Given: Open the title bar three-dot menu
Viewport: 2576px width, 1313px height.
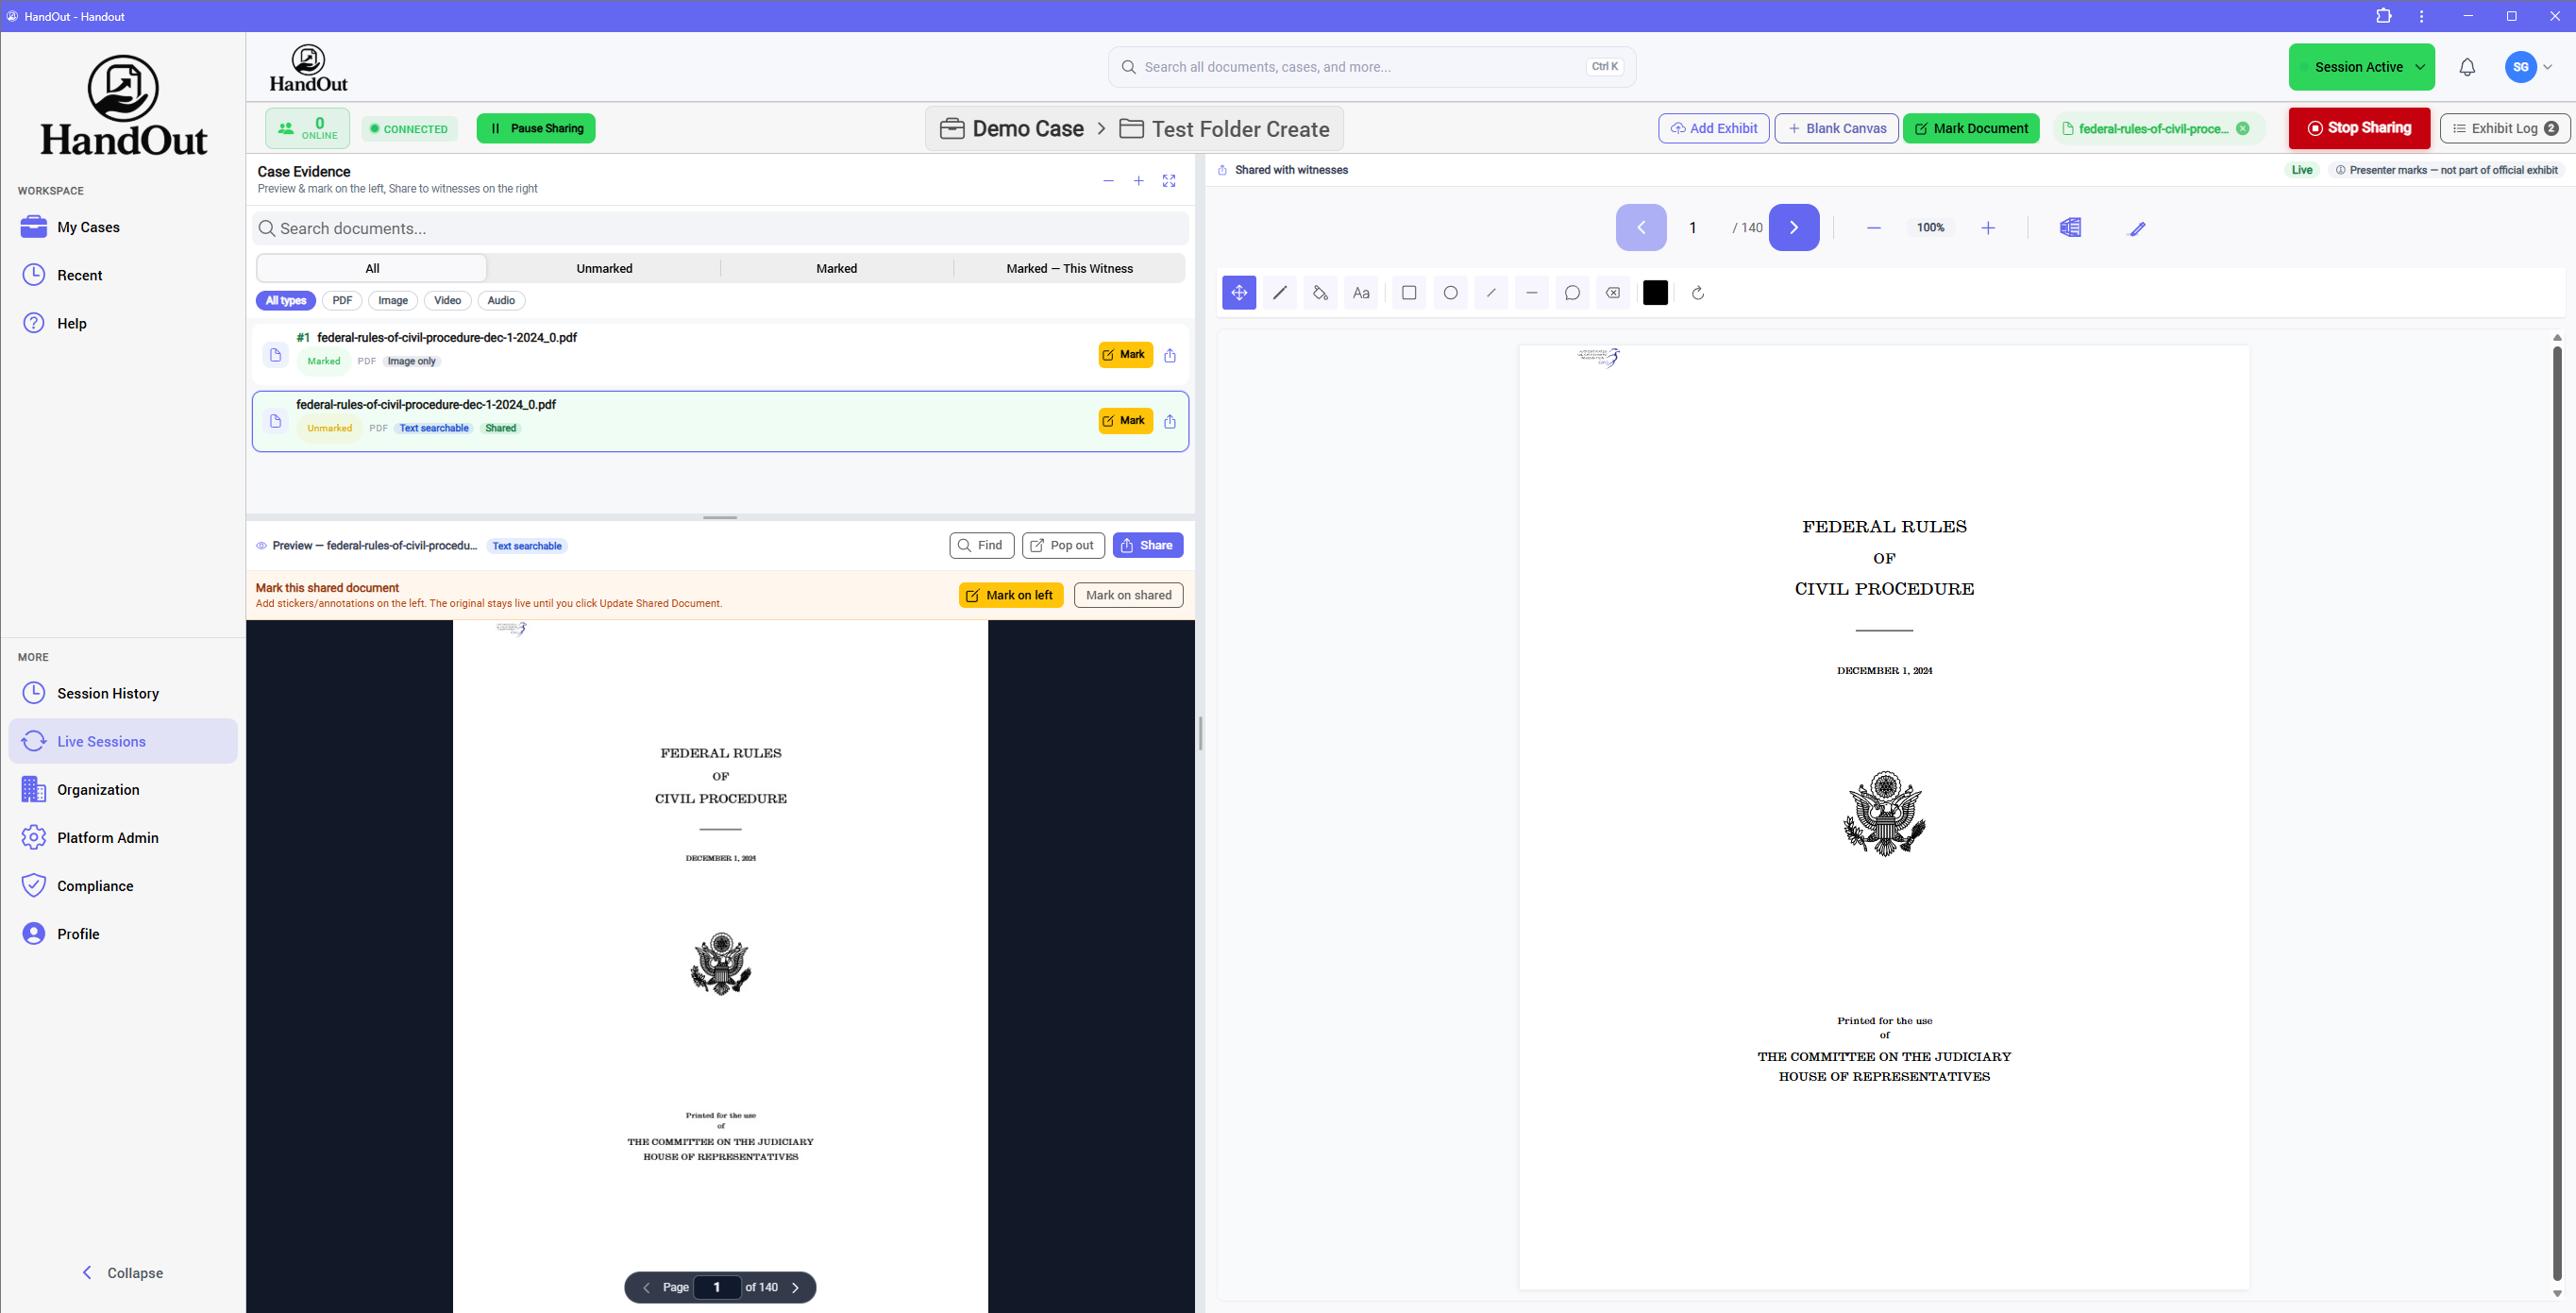Looking at the screenshot, I should (2422, 16).
